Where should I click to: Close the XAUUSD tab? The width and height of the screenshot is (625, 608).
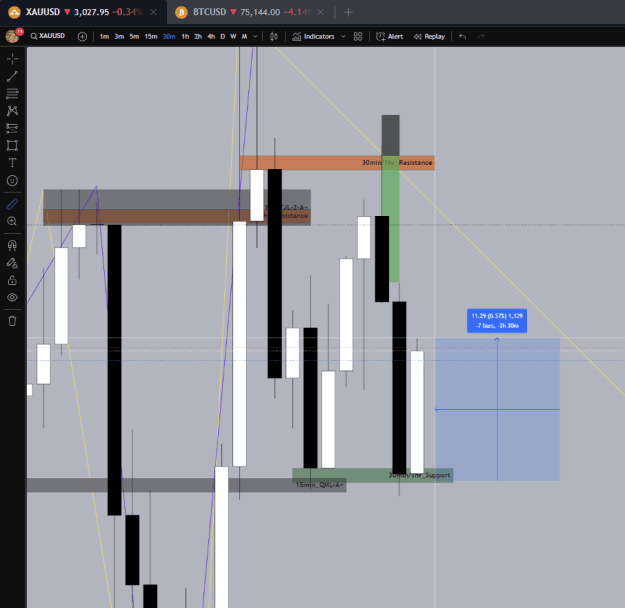point(153,12)
